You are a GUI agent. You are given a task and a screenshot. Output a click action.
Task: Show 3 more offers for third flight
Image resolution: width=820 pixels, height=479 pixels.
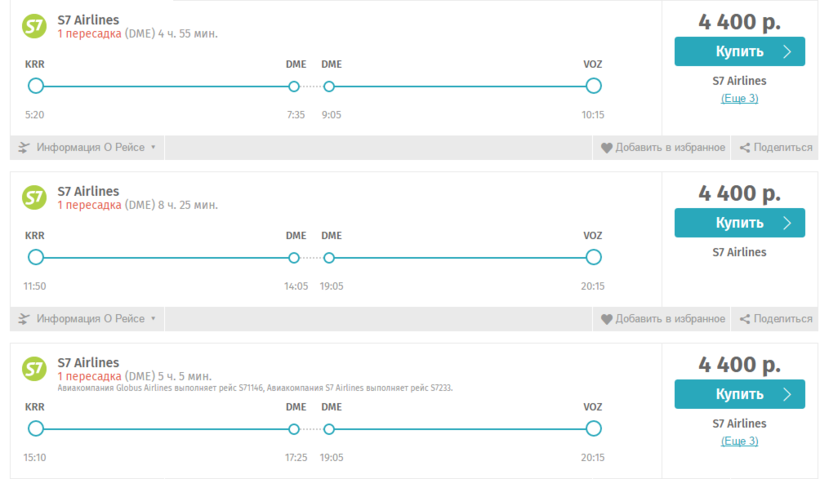coord(739,441)
